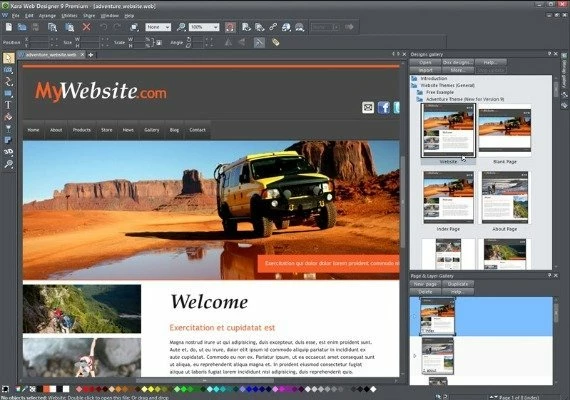Screen dimensions: 570x400
Task: Click the Export website icon
Action: pos(260,27)
